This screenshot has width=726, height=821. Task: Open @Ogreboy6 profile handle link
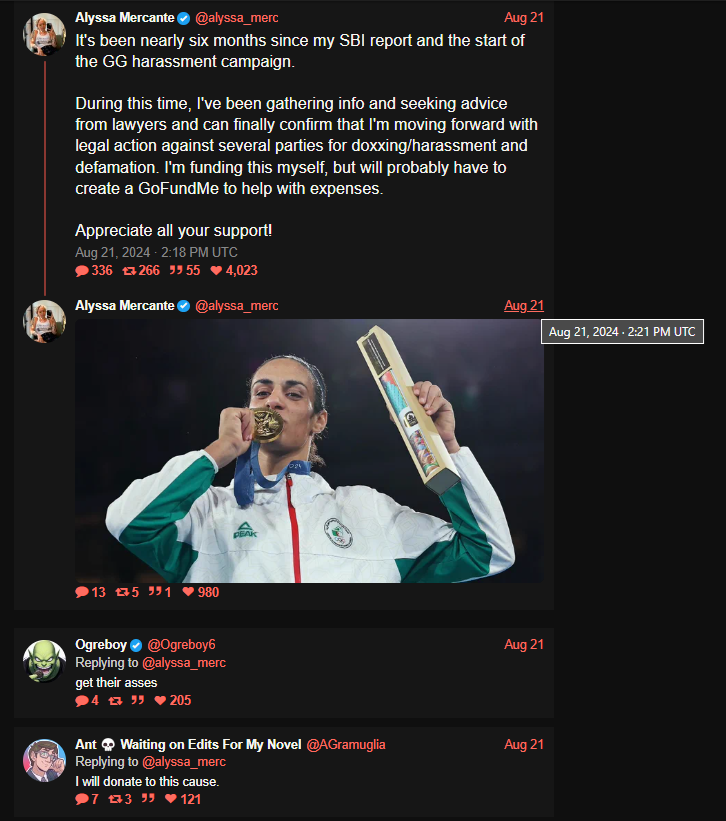pyautogui.click(x=181, y=645)
